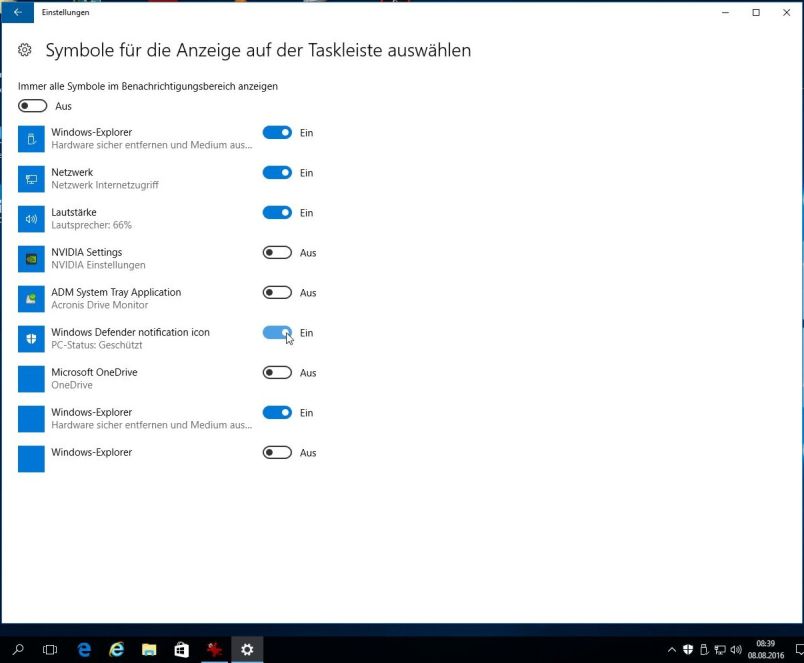Image resolution: width=804 pixels, height=663 pixels.
Task: Enable always show all notification area icons
Action: pos(32,106)
